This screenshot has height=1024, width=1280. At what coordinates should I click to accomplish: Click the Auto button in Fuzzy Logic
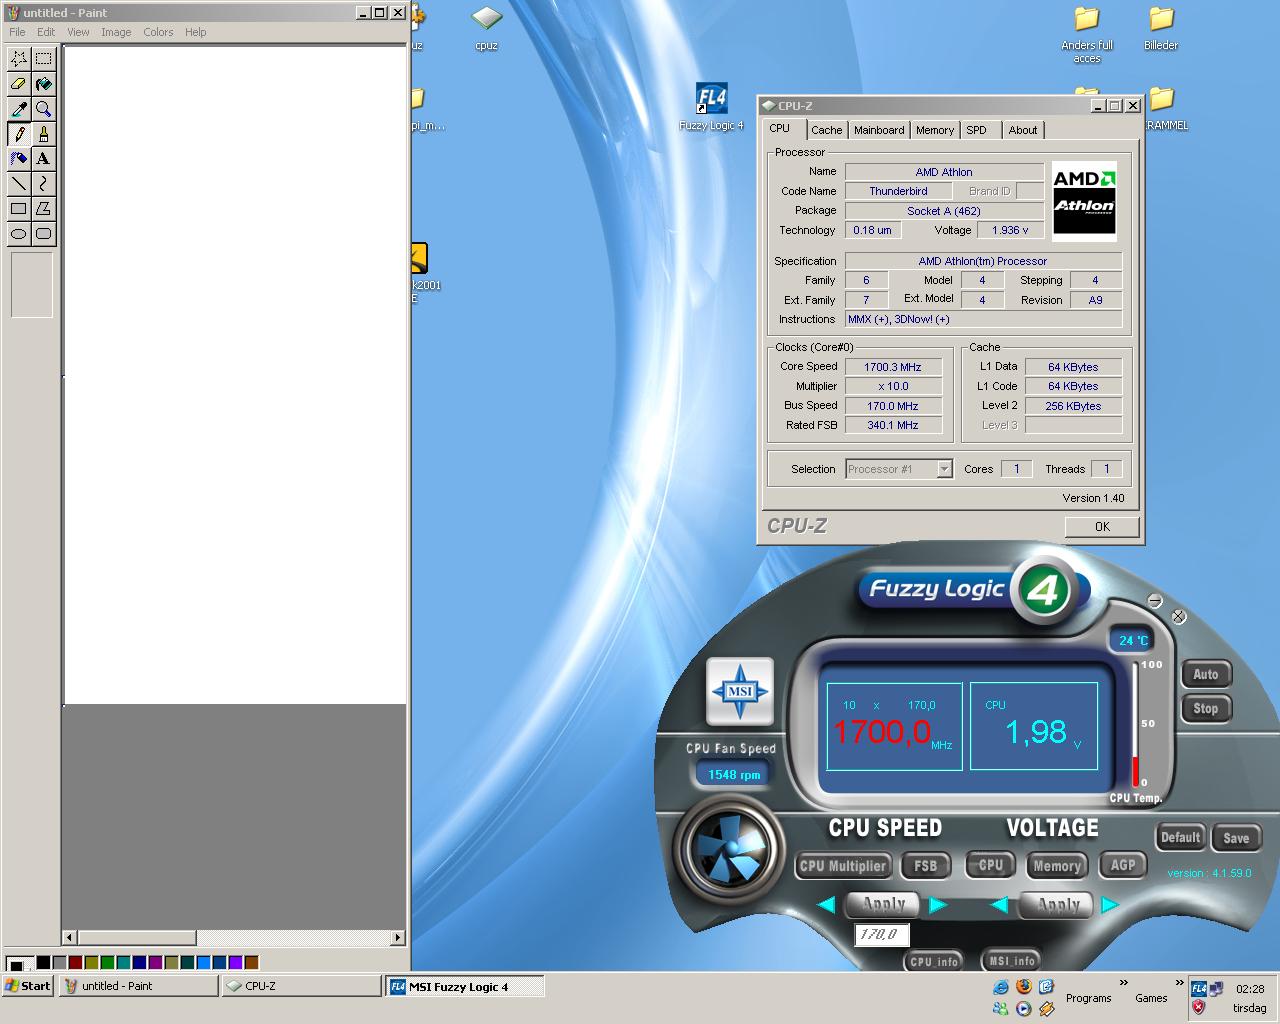point(1206,674)
